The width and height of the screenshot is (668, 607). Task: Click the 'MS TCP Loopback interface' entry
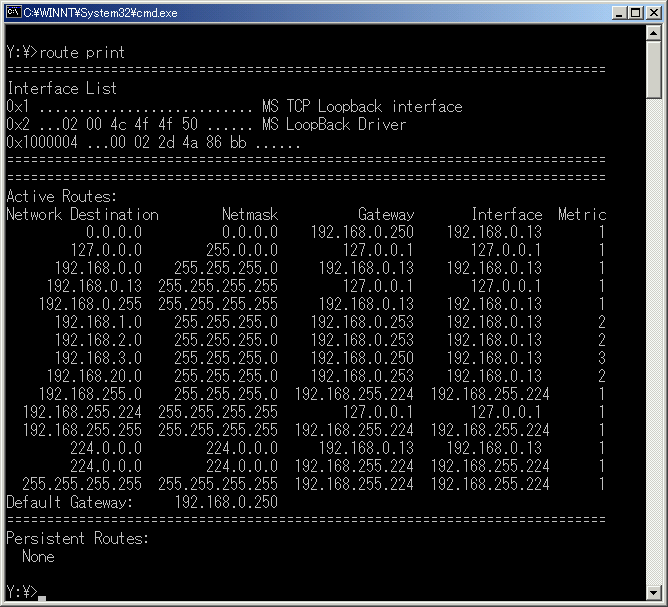click(361, 106)
